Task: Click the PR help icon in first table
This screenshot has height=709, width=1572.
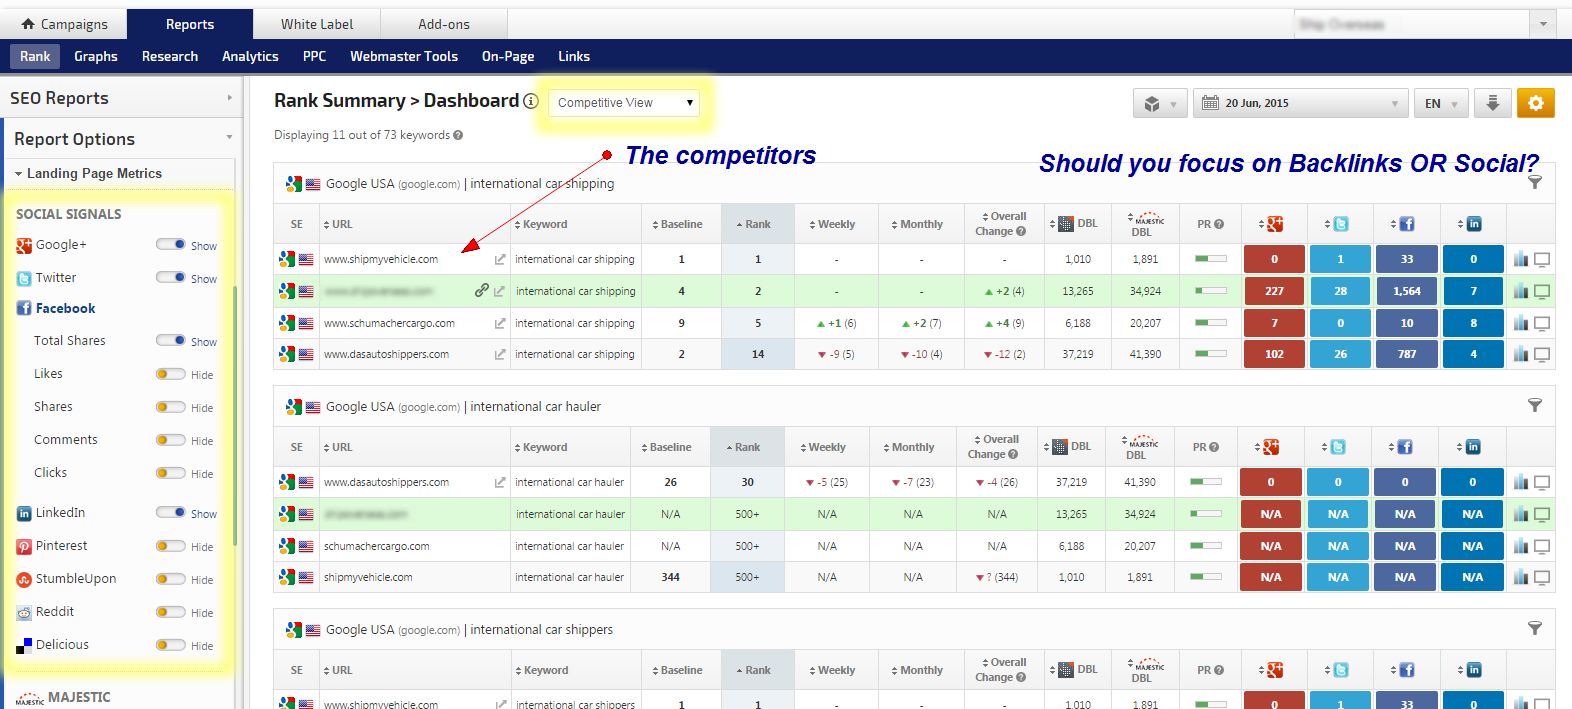Action: coord(1219,225)
